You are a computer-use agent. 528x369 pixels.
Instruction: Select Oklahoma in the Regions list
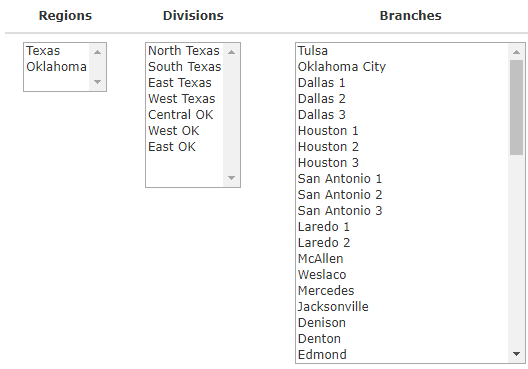[57, 67]
